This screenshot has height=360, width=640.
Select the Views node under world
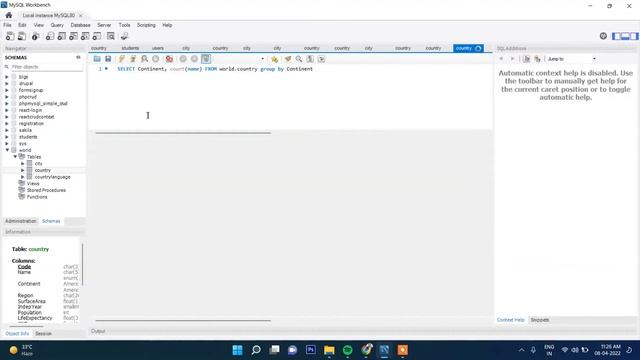click(33, 184)
